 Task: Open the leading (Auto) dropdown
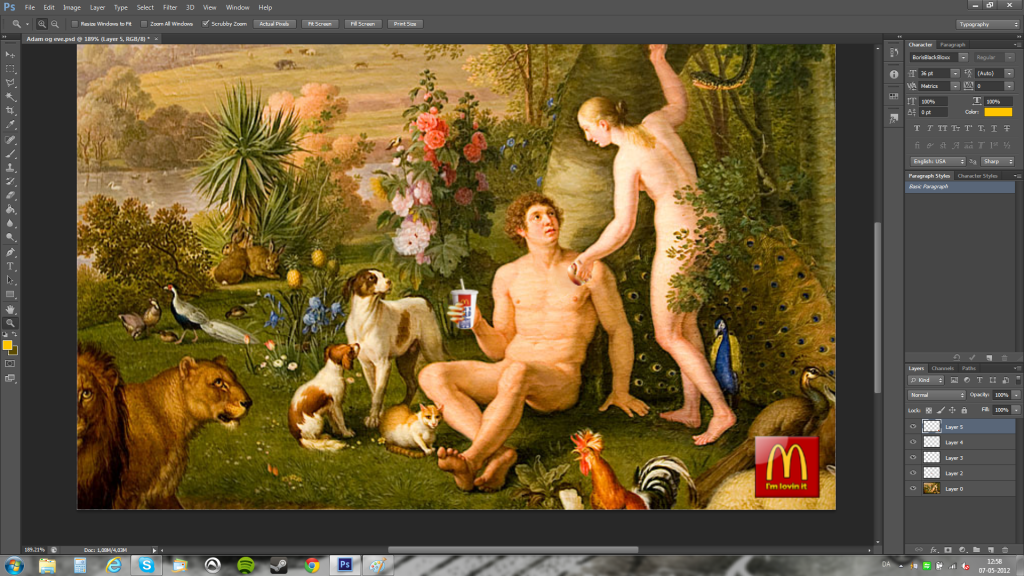[1009, 73]
